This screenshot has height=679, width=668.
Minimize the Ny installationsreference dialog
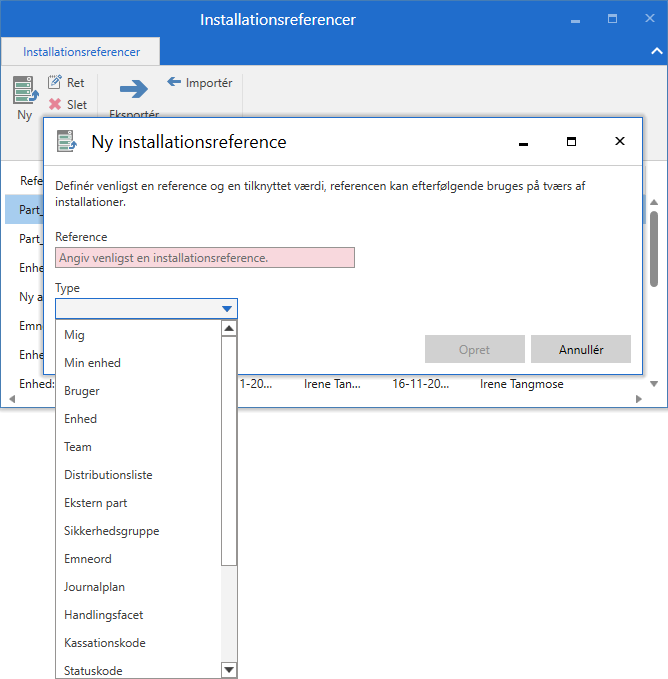(523, 142)
